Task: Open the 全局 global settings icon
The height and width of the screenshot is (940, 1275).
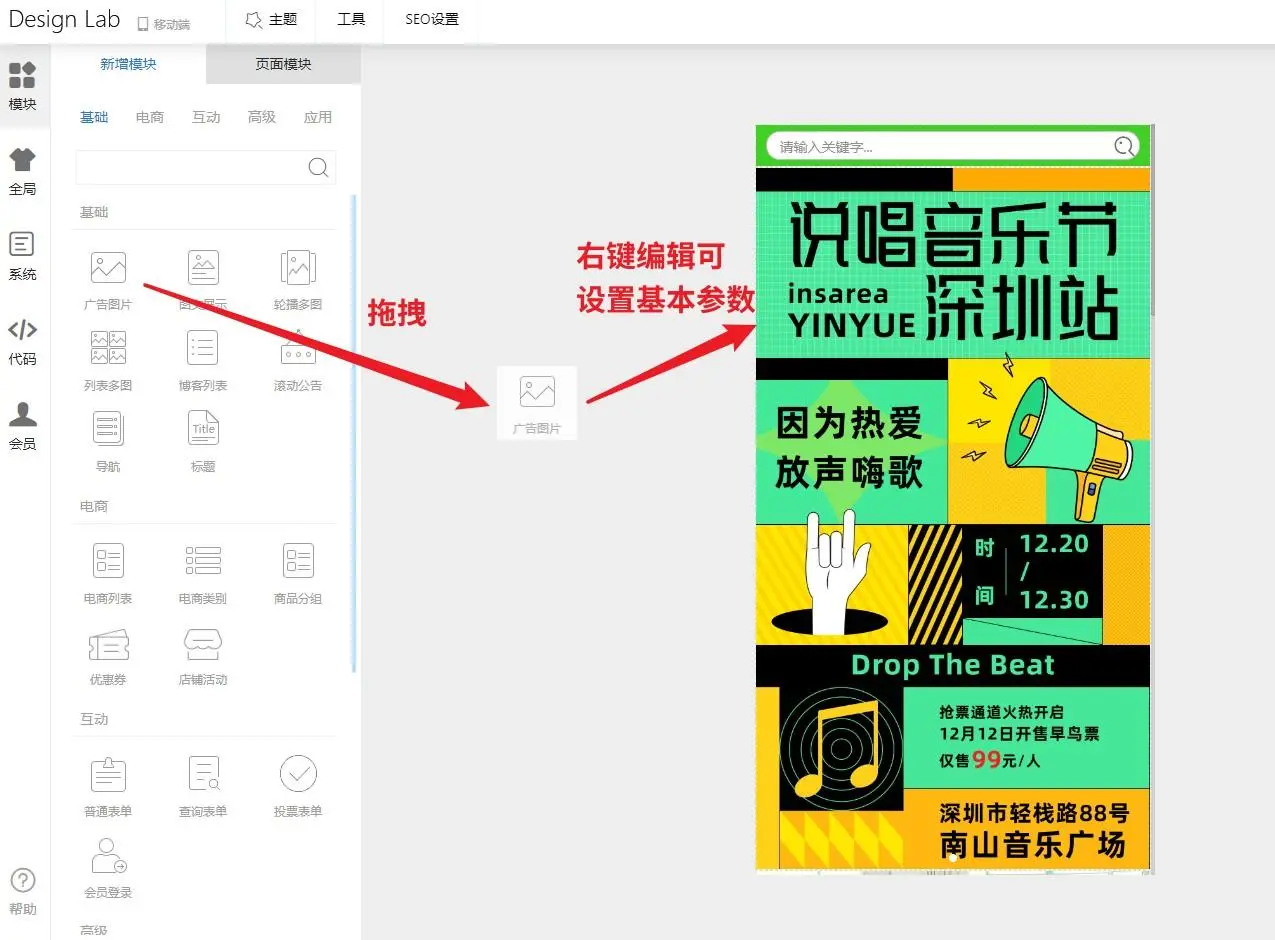Action: 22,170
